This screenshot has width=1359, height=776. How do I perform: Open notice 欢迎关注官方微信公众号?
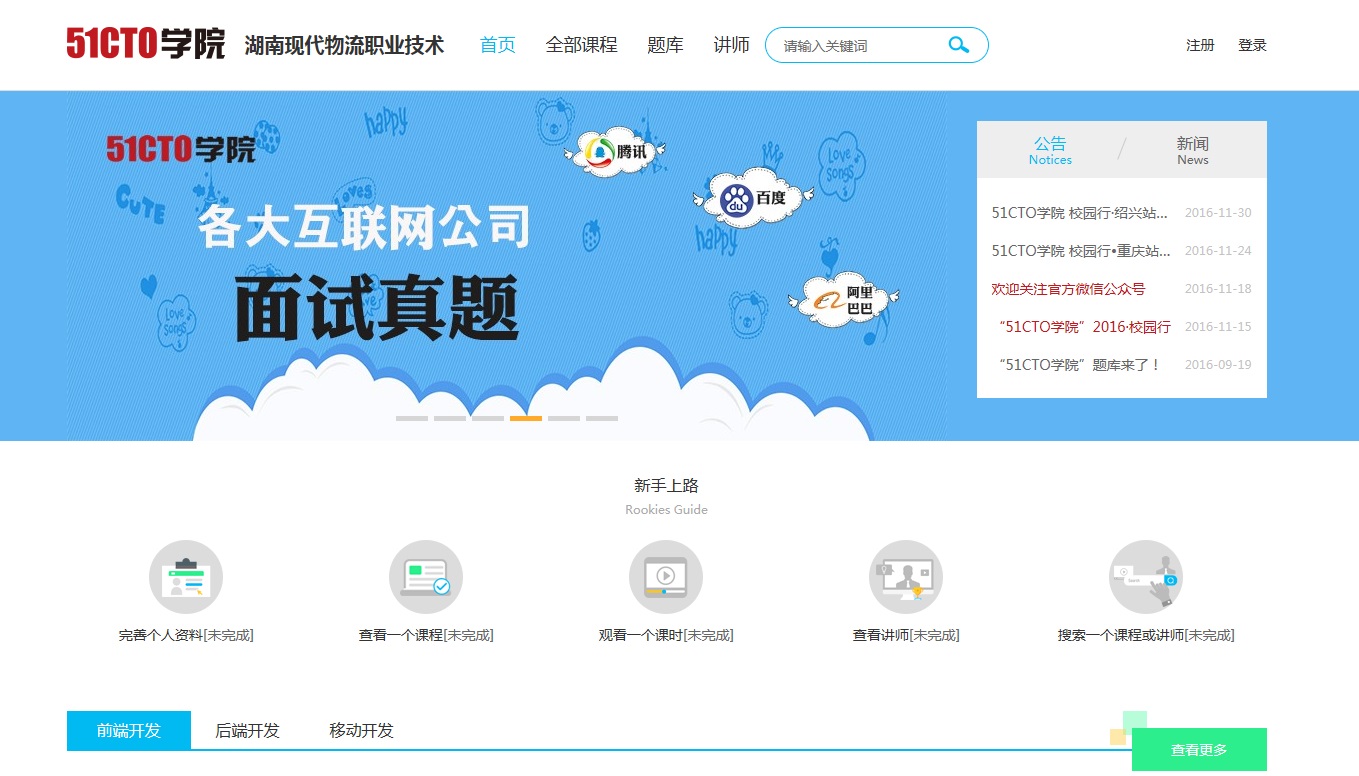1068,289
